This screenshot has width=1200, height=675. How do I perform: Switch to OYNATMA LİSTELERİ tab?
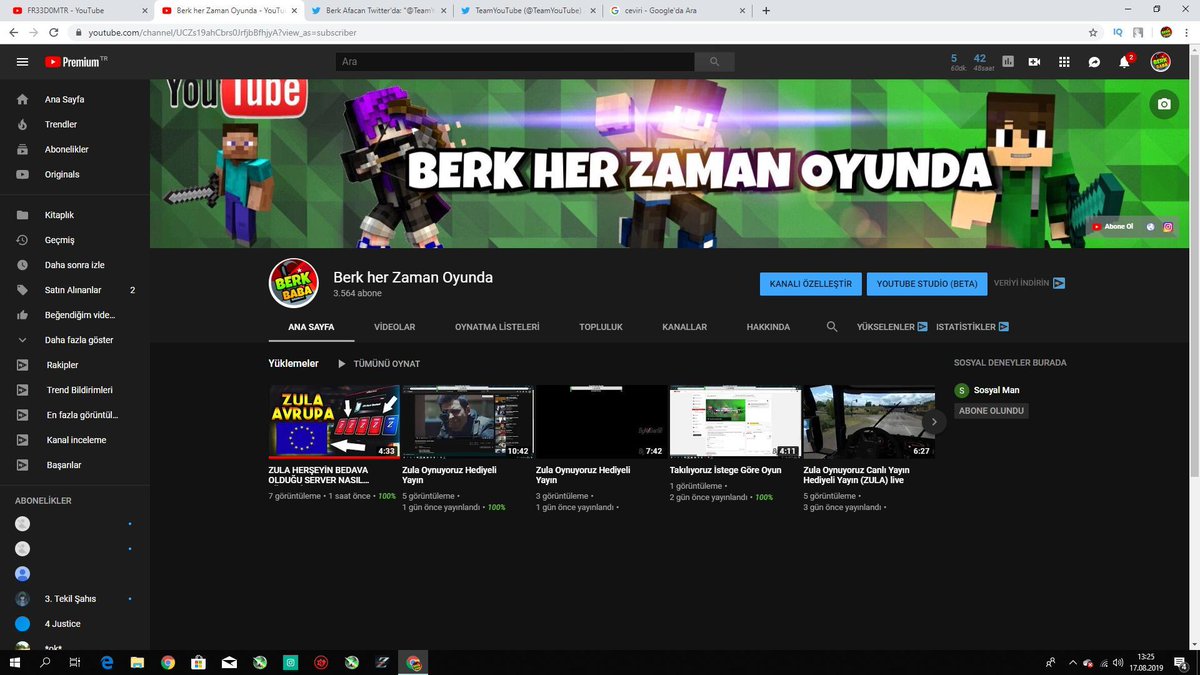tap(497, 327)
